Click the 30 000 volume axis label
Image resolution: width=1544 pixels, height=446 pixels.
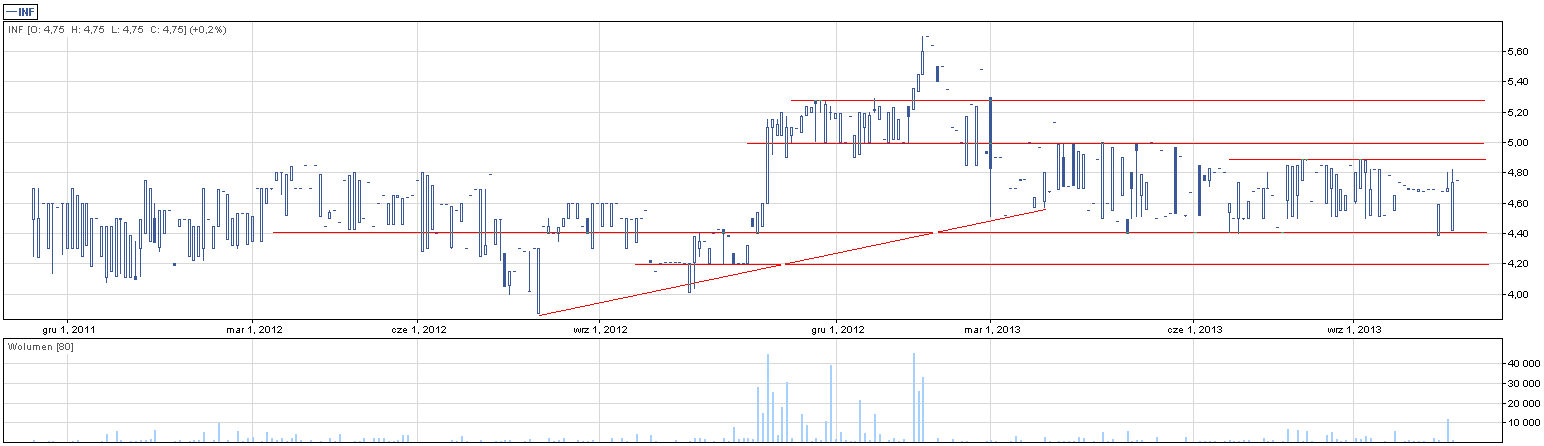[x=1522, y=384]
